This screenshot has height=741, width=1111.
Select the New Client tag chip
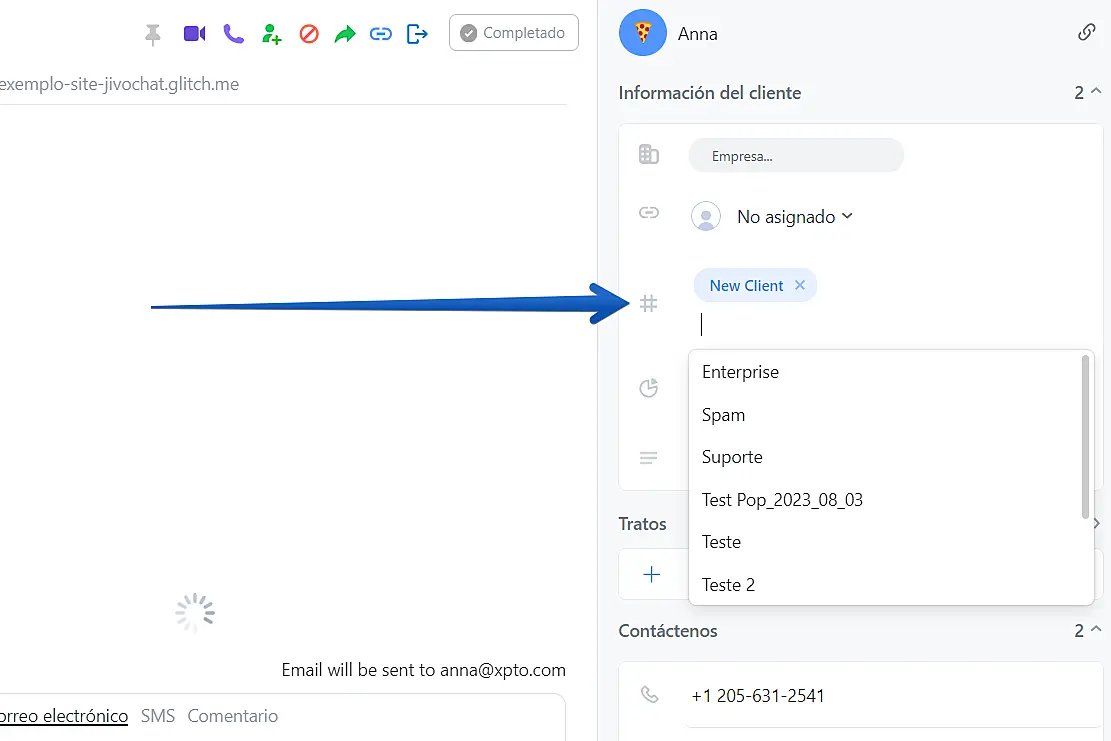point(755,285)
